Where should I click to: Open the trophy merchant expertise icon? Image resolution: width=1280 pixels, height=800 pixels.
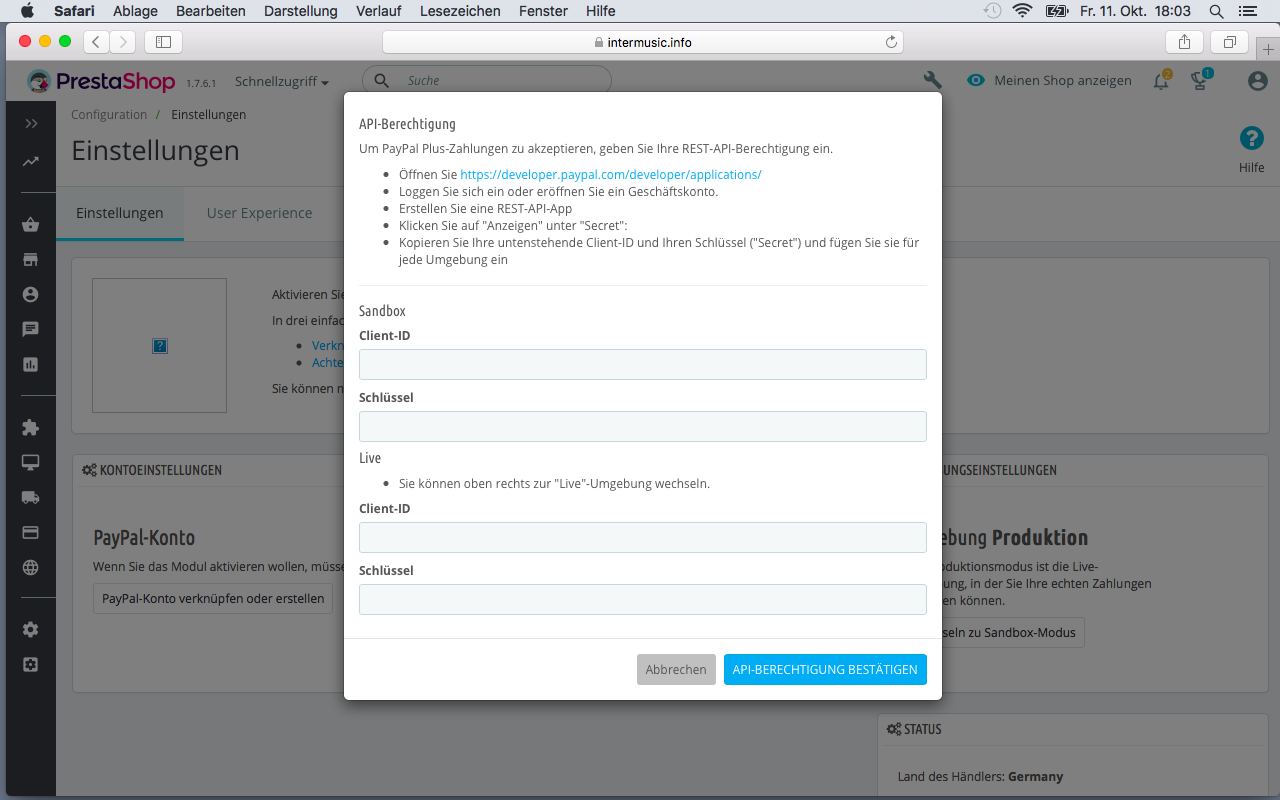click(1200, 80)
